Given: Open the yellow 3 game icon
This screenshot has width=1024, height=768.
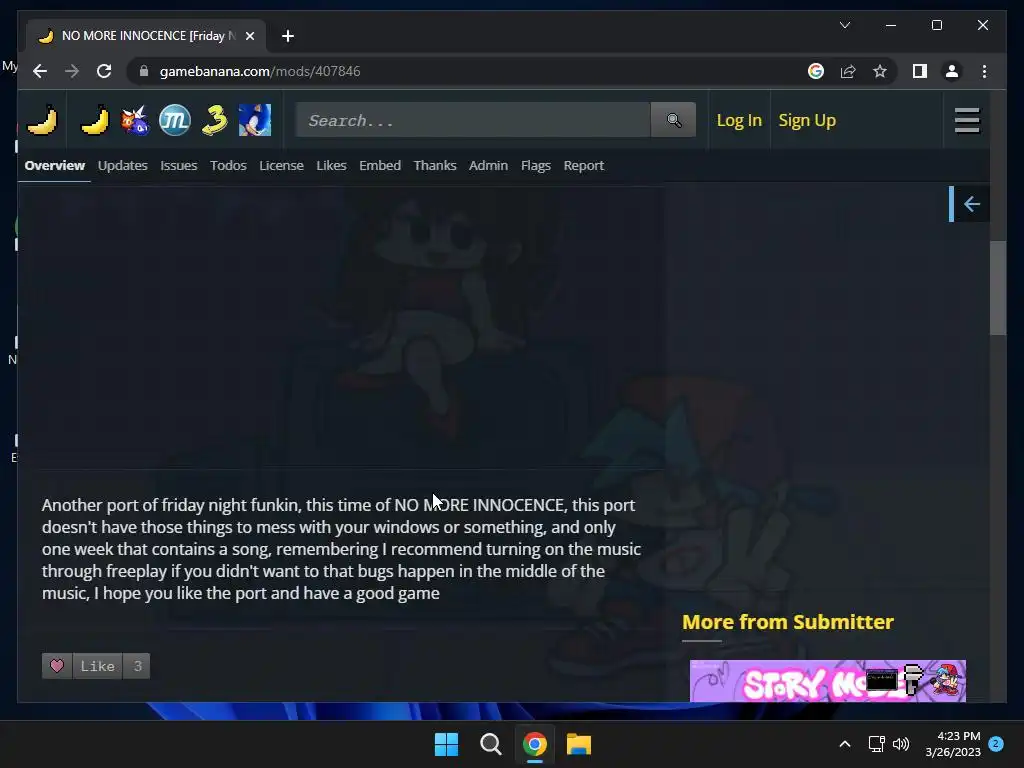Looking at the screenshot, I should click(x=215, y=120).
